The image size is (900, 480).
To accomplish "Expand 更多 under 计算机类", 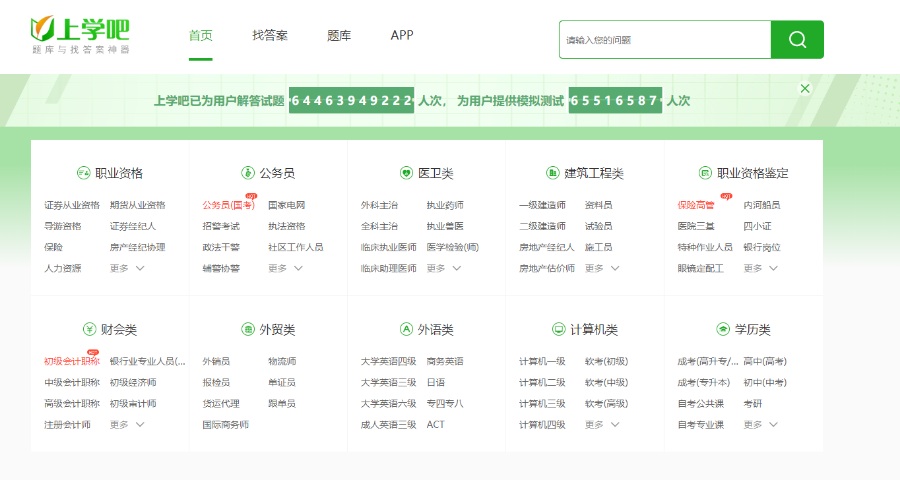I will click(602, 424).
